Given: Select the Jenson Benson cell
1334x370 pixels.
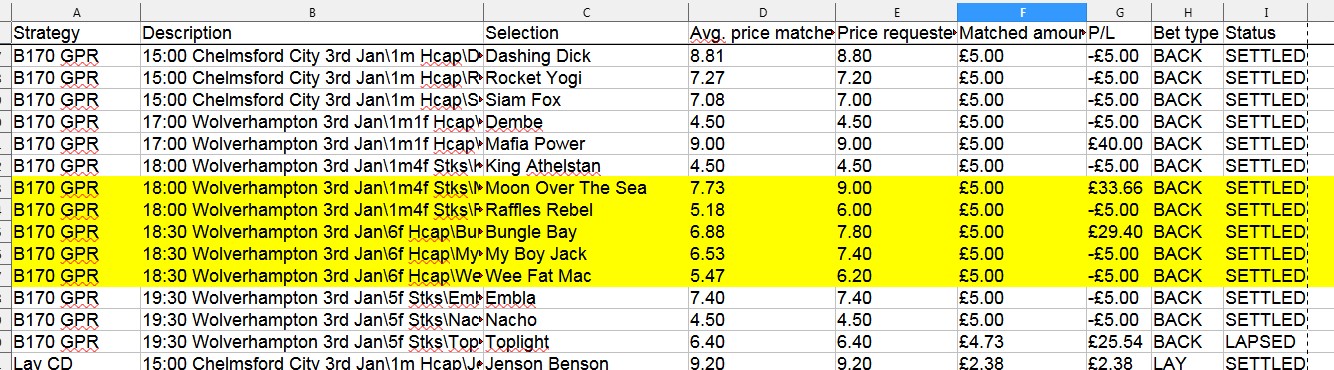Looking at the screenshot, I should click(x=586, y=362).
